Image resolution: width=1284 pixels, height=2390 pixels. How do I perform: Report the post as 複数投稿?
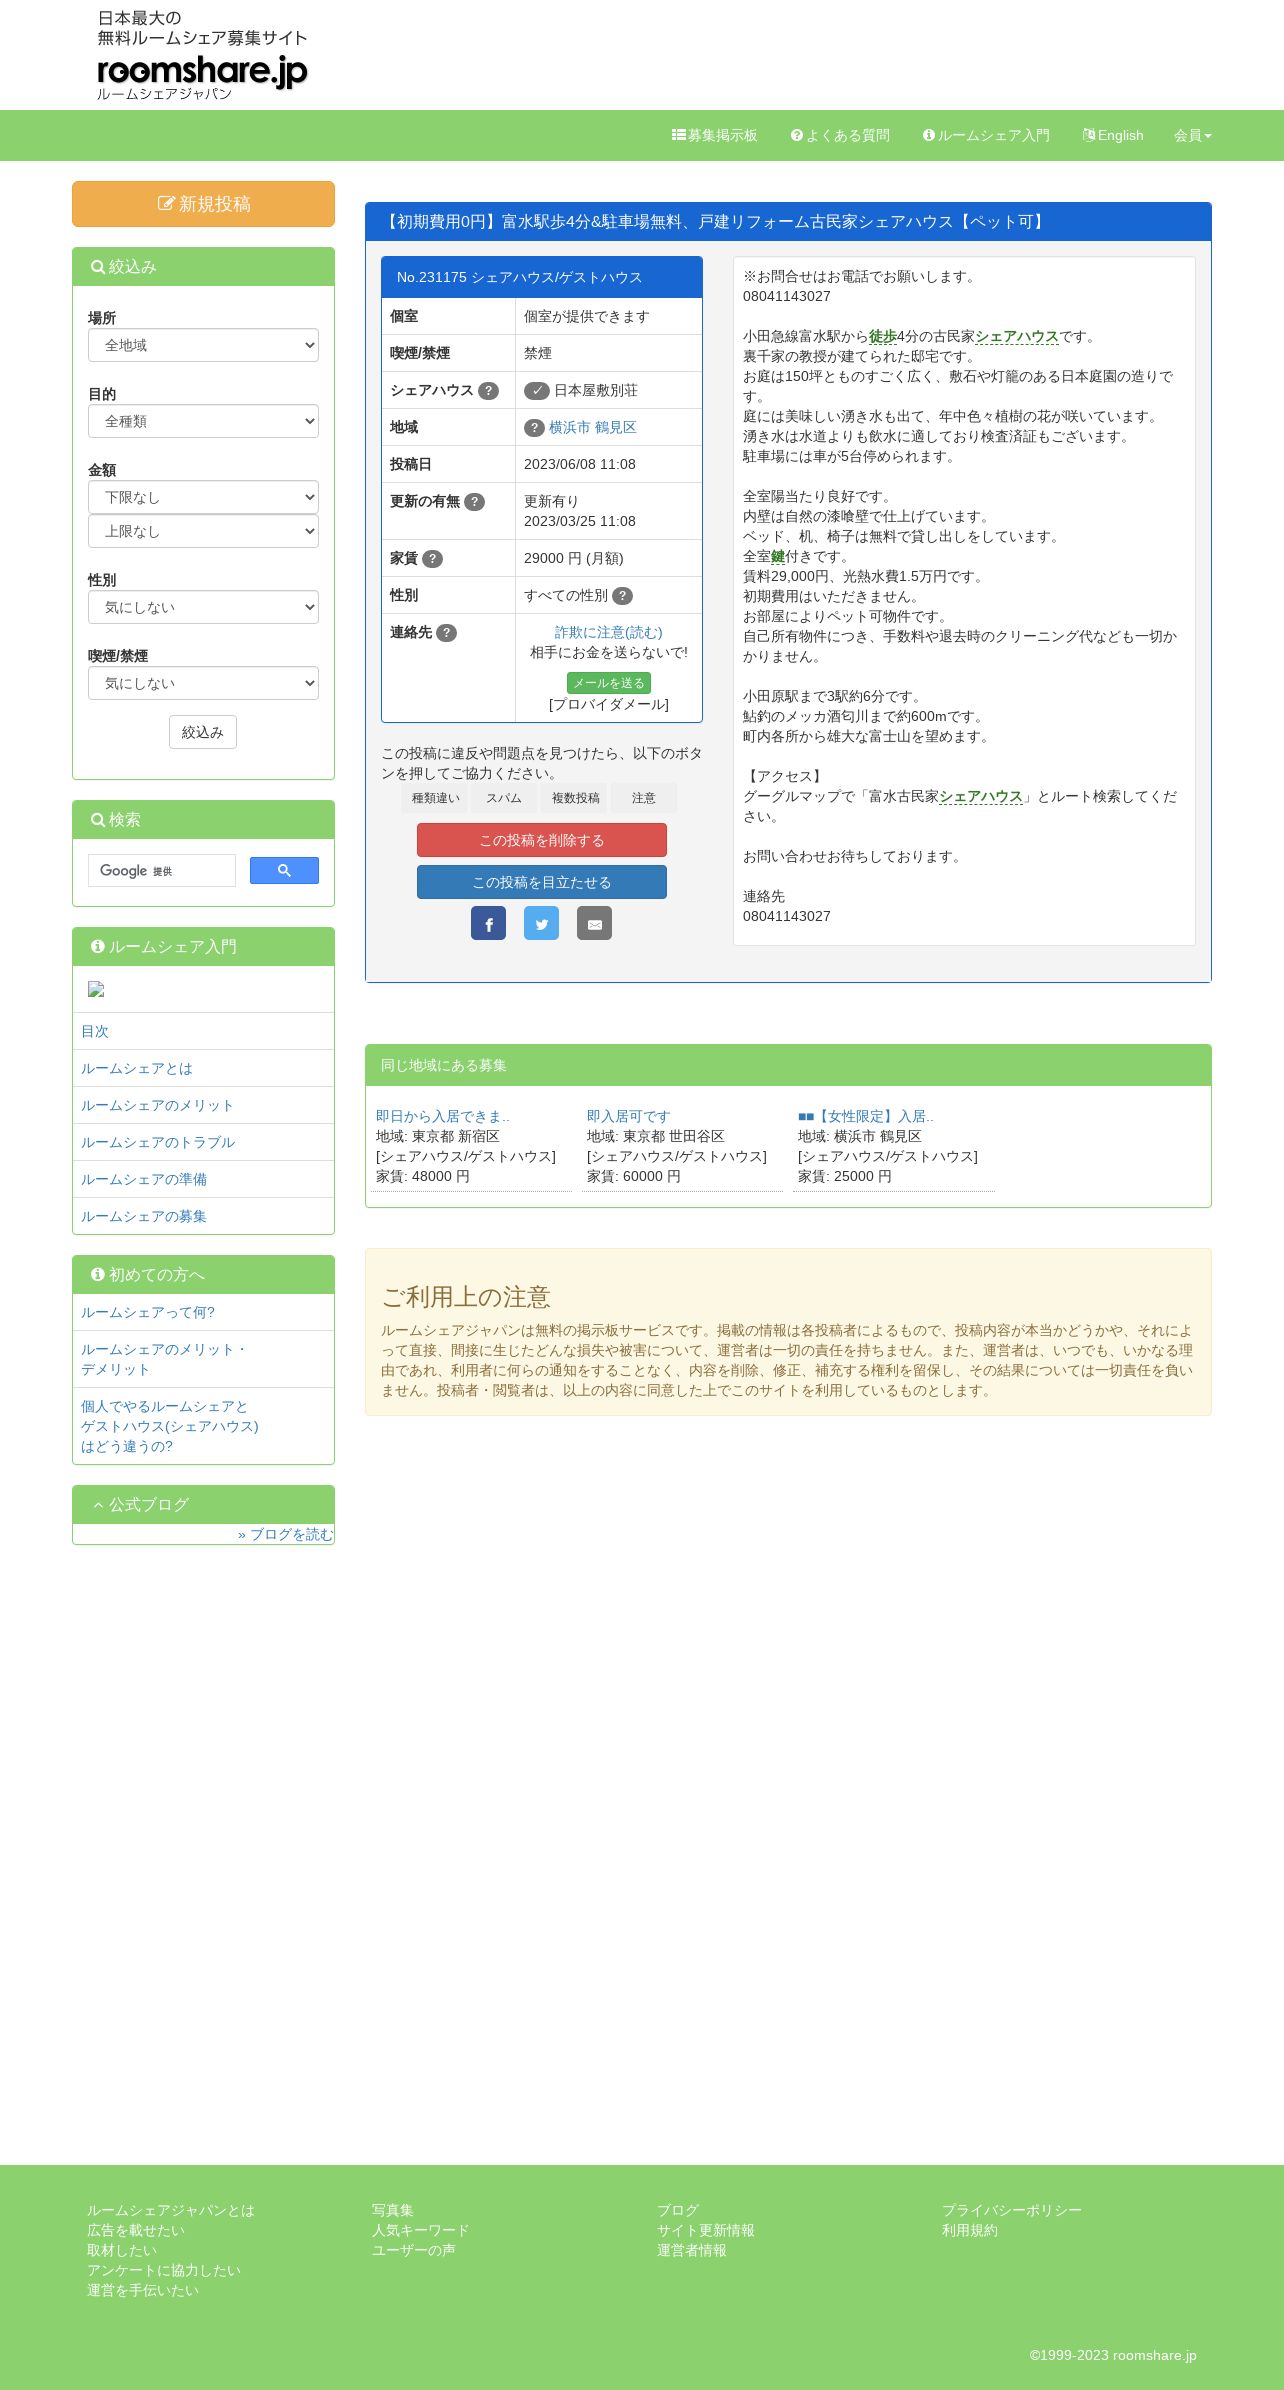pyautogui.click(x=575, y=798)
